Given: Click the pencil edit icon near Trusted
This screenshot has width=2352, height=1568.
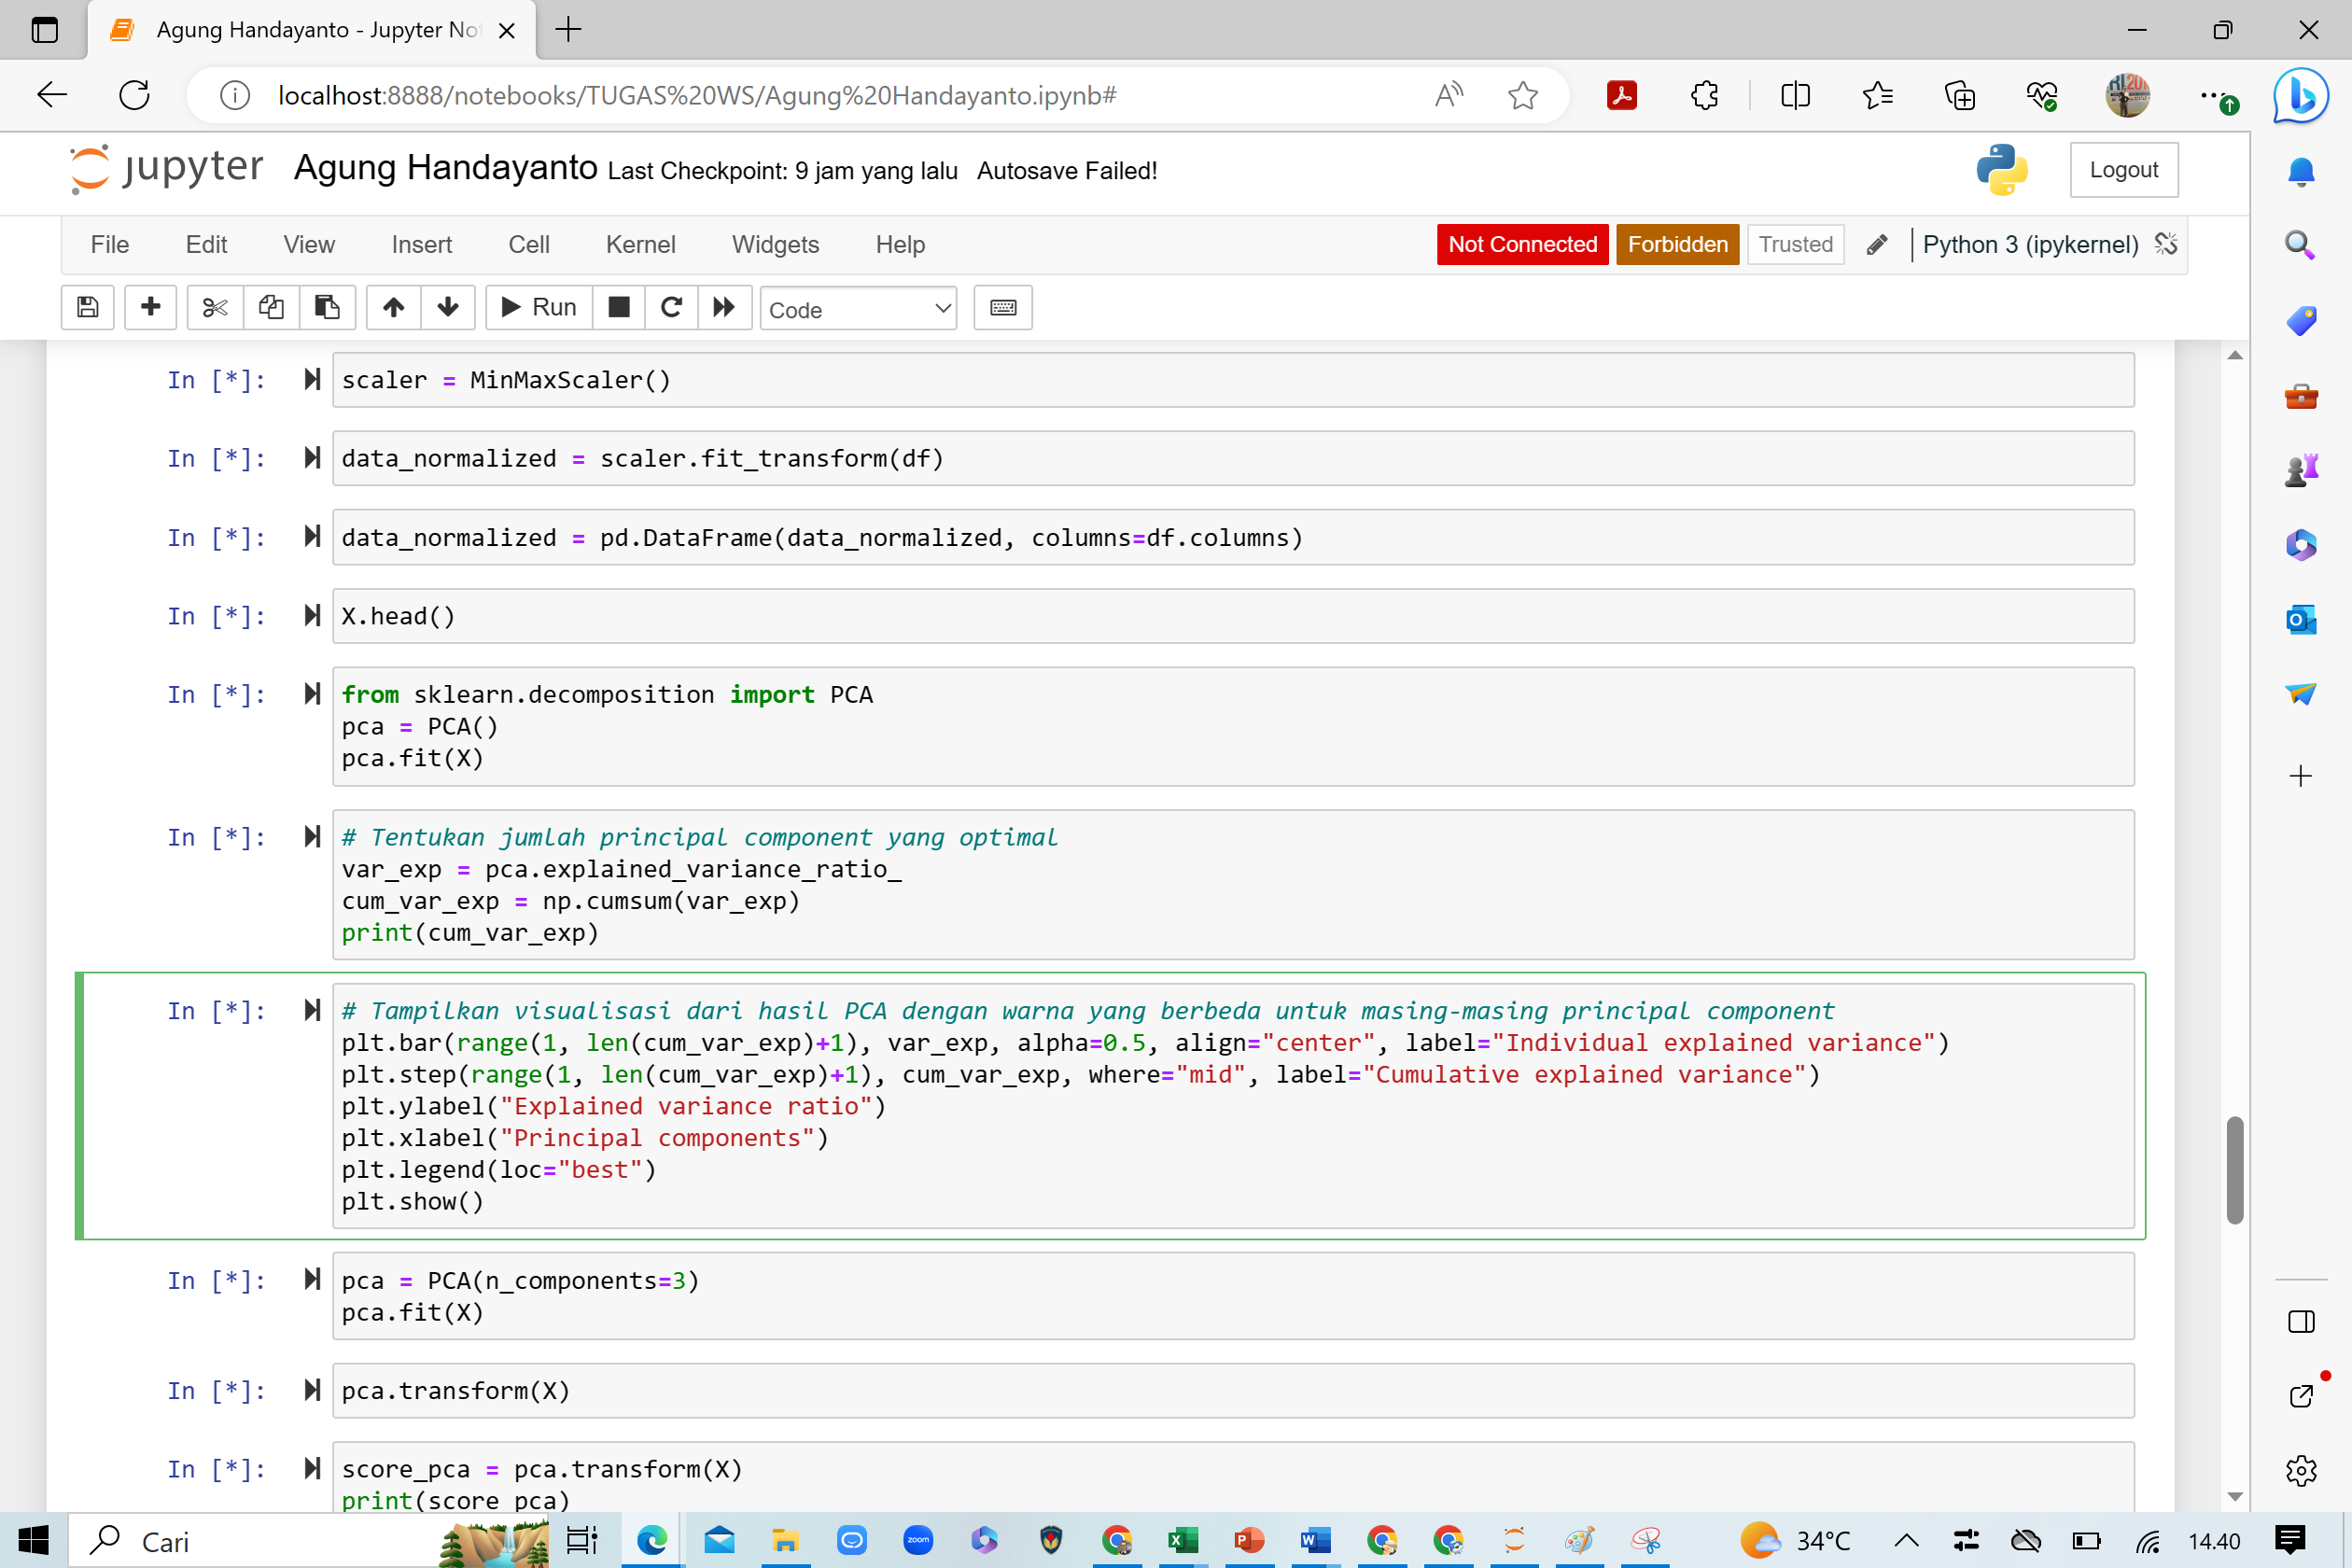Looking at the screenshot, I should (x=1877, y=244).
